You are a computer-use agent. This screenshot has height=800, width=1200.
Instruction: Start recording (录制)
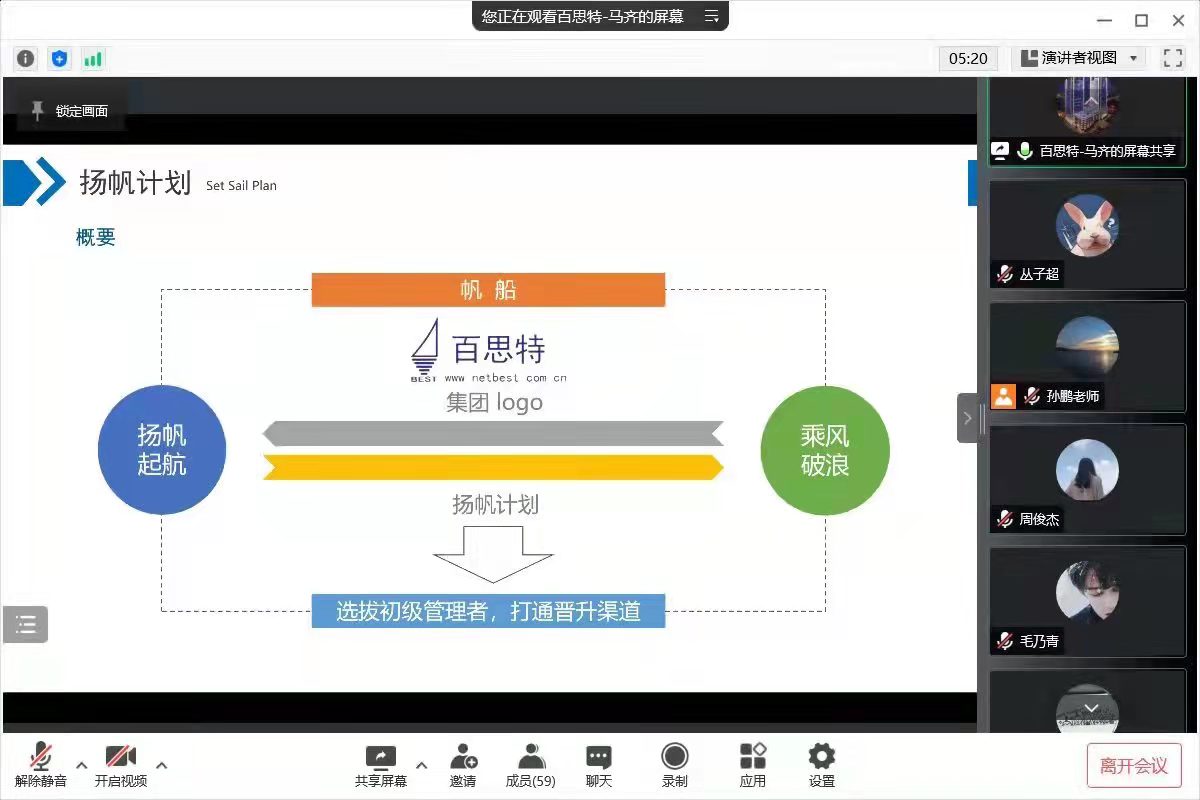[675, 765]
